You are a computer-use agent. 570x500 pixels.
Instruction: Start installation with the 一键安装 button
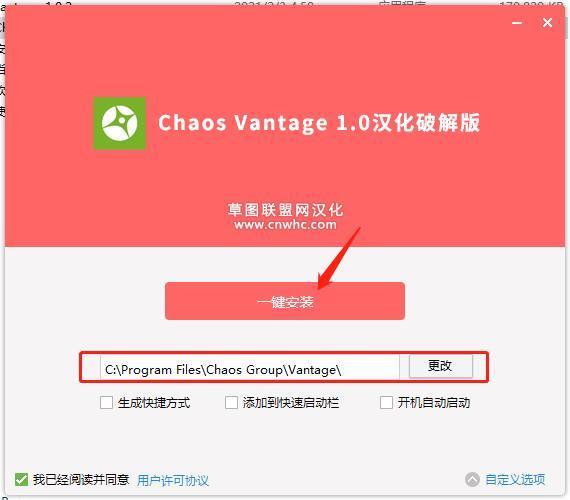285,301
